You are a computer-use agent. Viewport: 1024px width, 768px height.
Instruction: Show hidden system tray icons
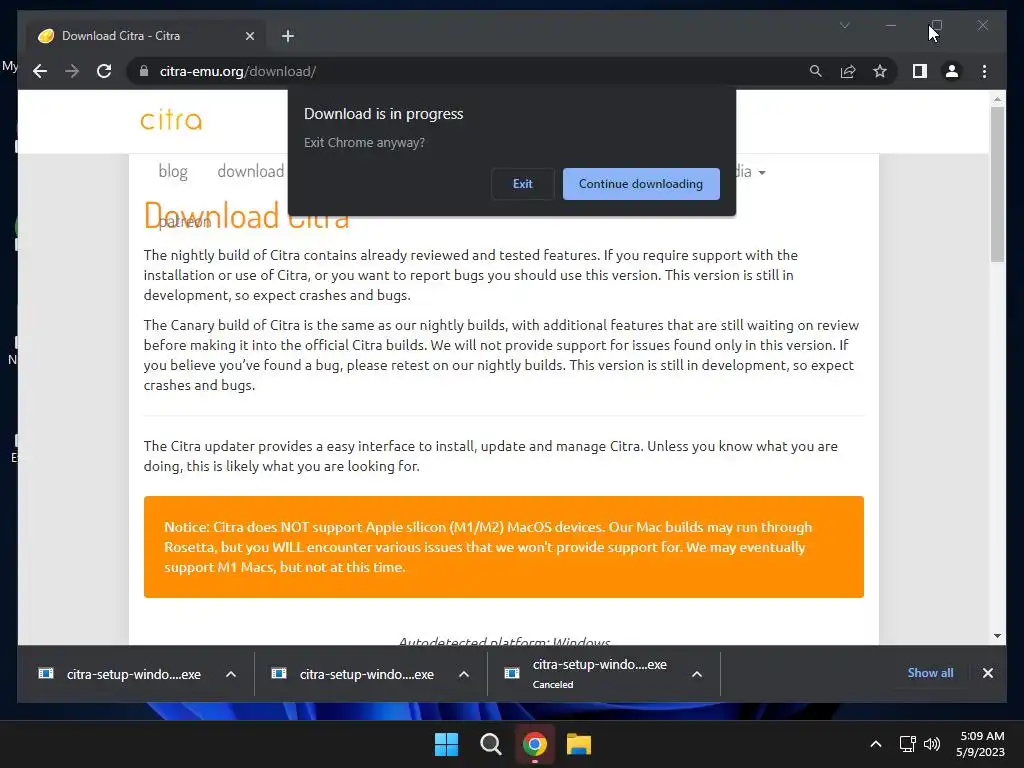tap(876, 744)
